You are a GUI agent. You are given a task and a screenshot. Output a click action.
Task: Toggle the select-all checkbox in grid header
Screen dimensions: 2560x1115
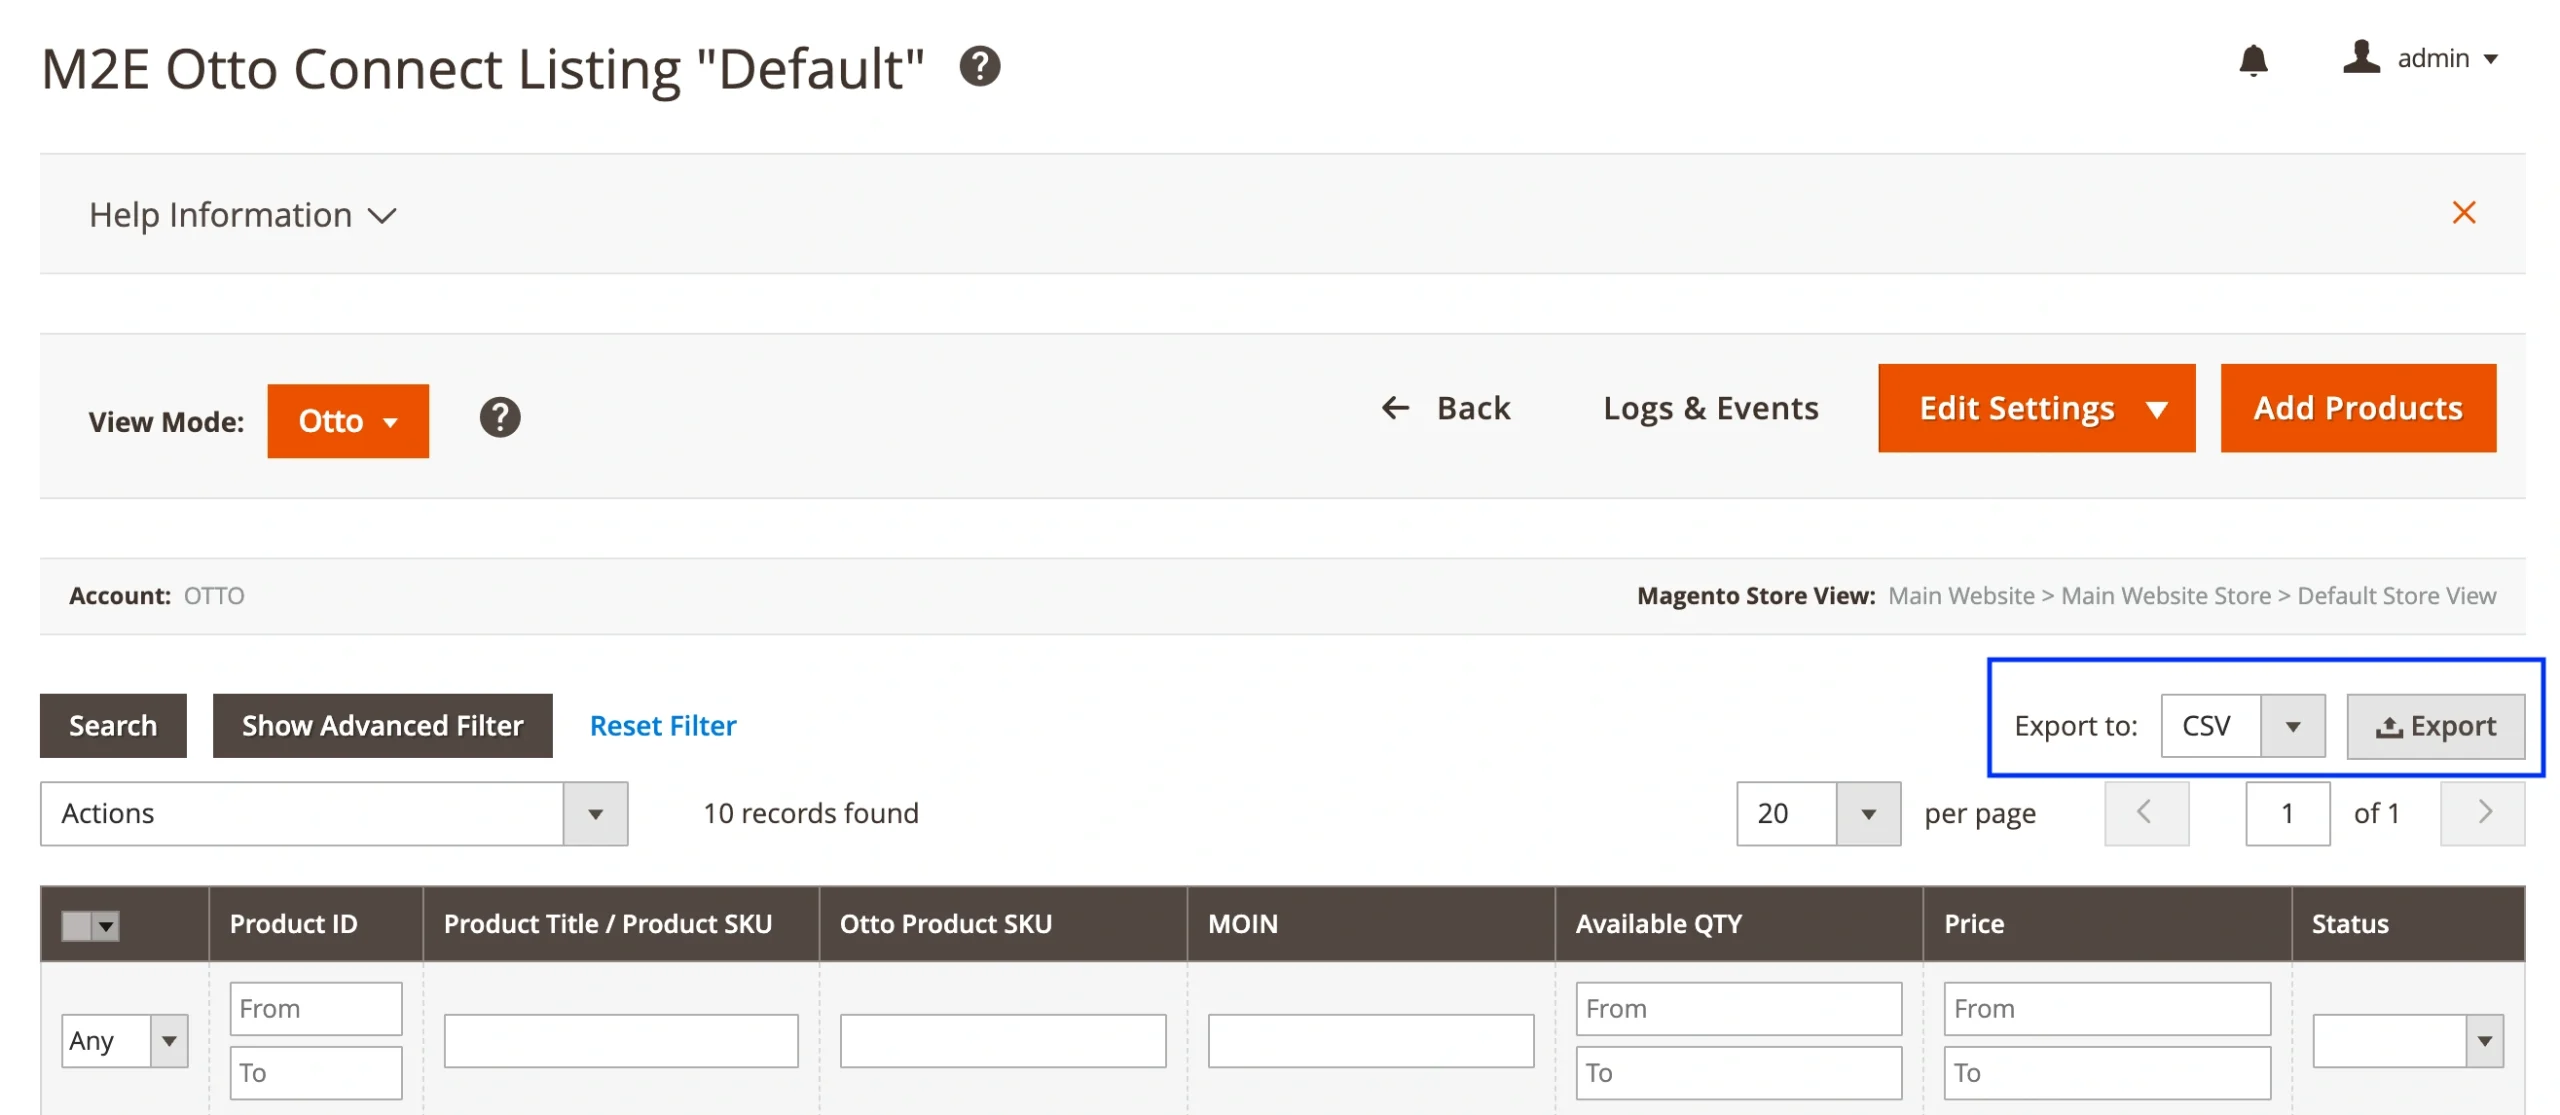pyautogui.click(x=78, y=925)
